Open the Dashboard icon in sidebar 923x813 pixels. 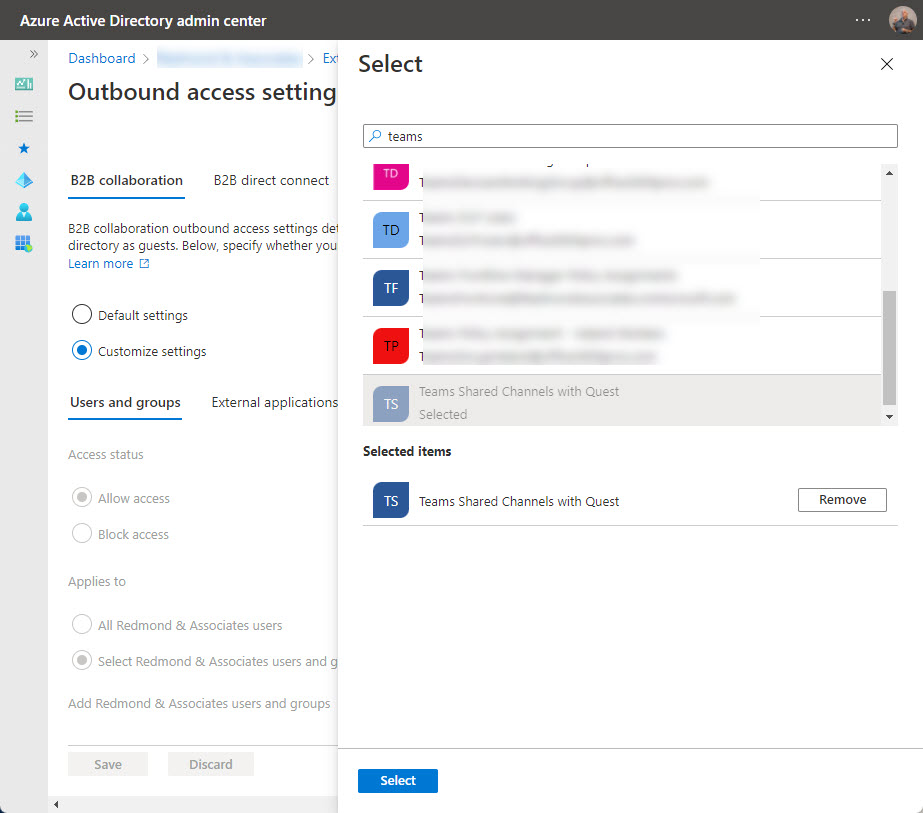[24, 84]
